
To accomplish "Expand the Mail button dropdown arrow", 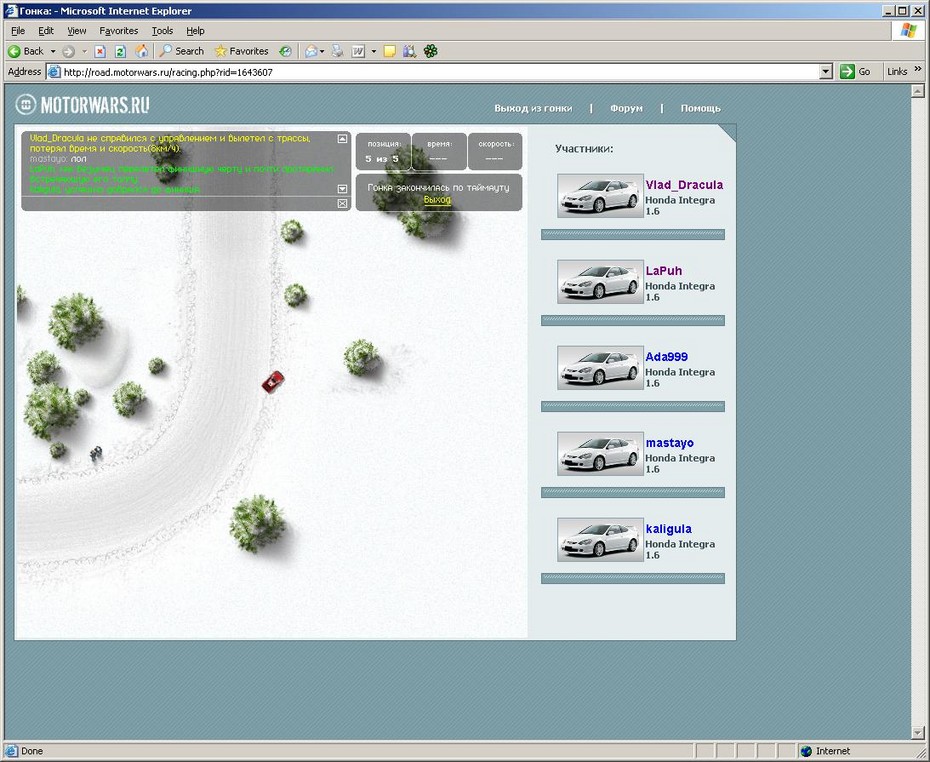I will coord(322,52).
